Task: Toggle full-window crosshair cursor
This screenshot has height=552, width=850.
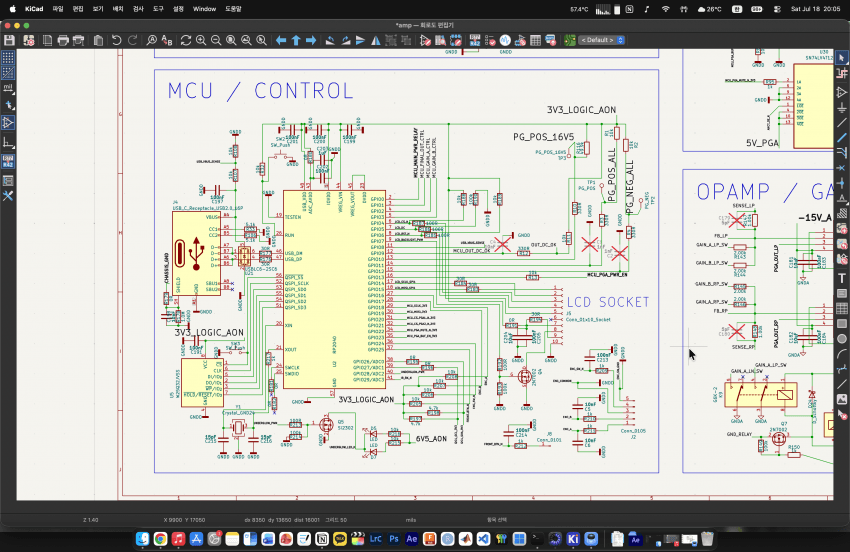Action: click(x=8, y=105)
